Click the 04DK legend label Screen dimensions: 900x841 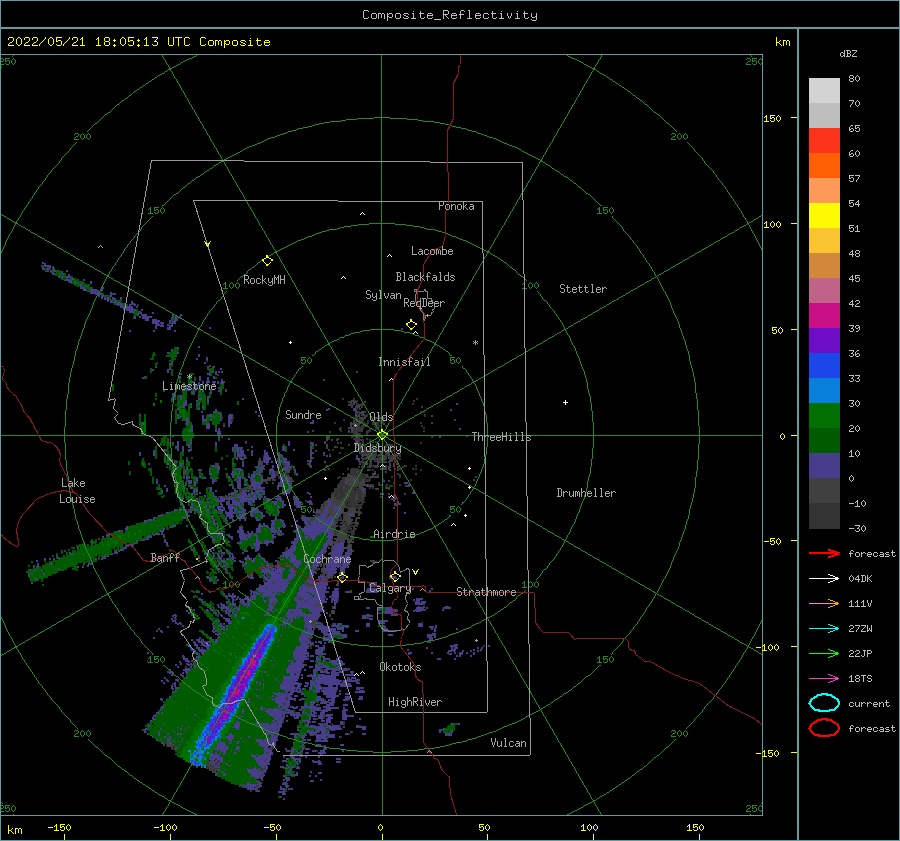pos(860,579)
